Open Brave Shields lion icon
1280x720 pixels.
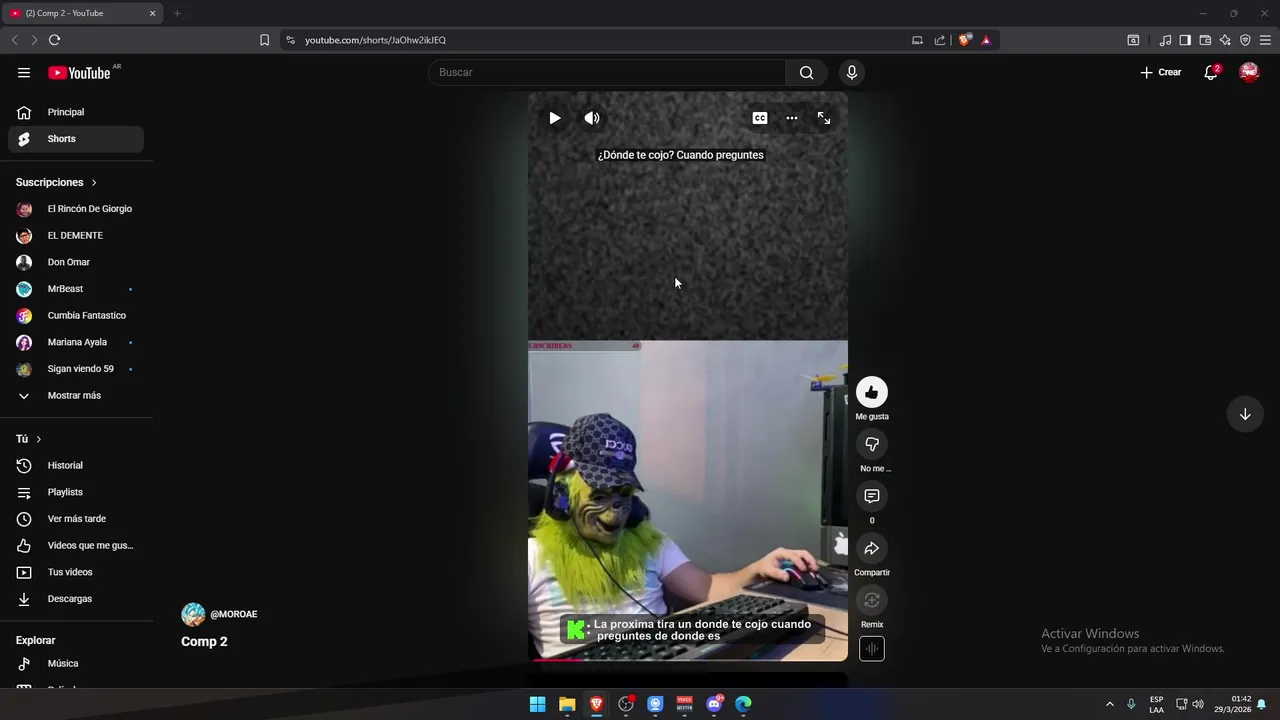(x=964, y=40)
